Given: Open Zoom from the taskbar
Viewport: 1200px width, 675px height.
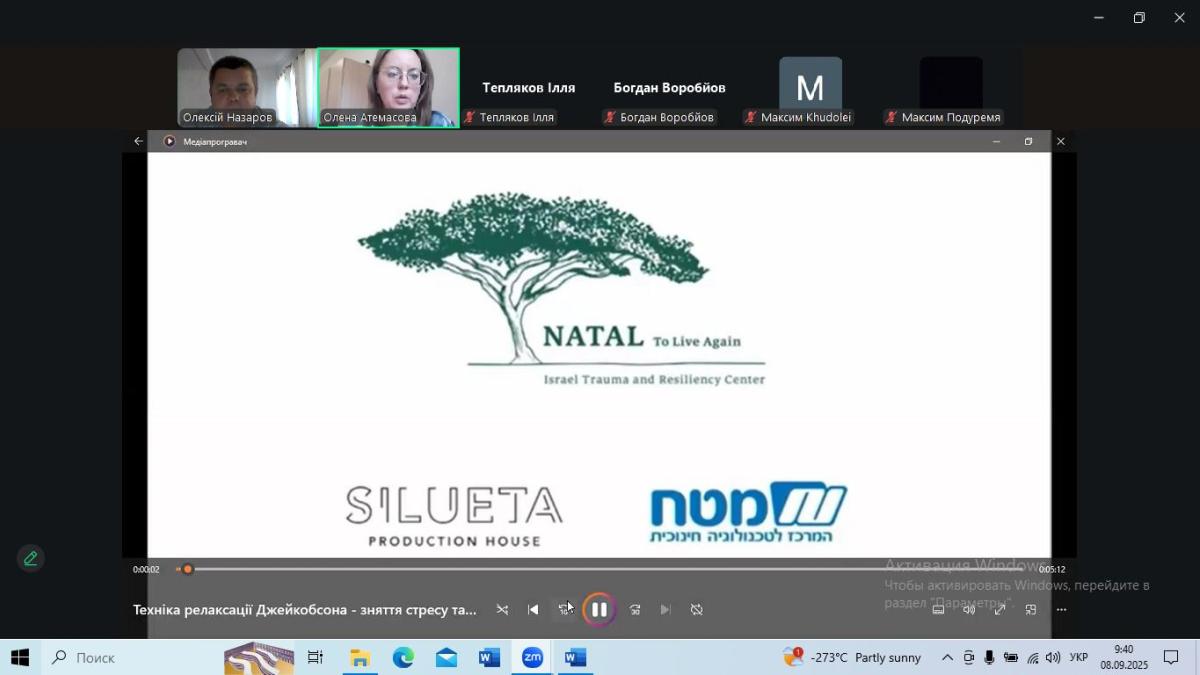Looking at the screenshot, I should pyautogui.click(x=532, y=657).
